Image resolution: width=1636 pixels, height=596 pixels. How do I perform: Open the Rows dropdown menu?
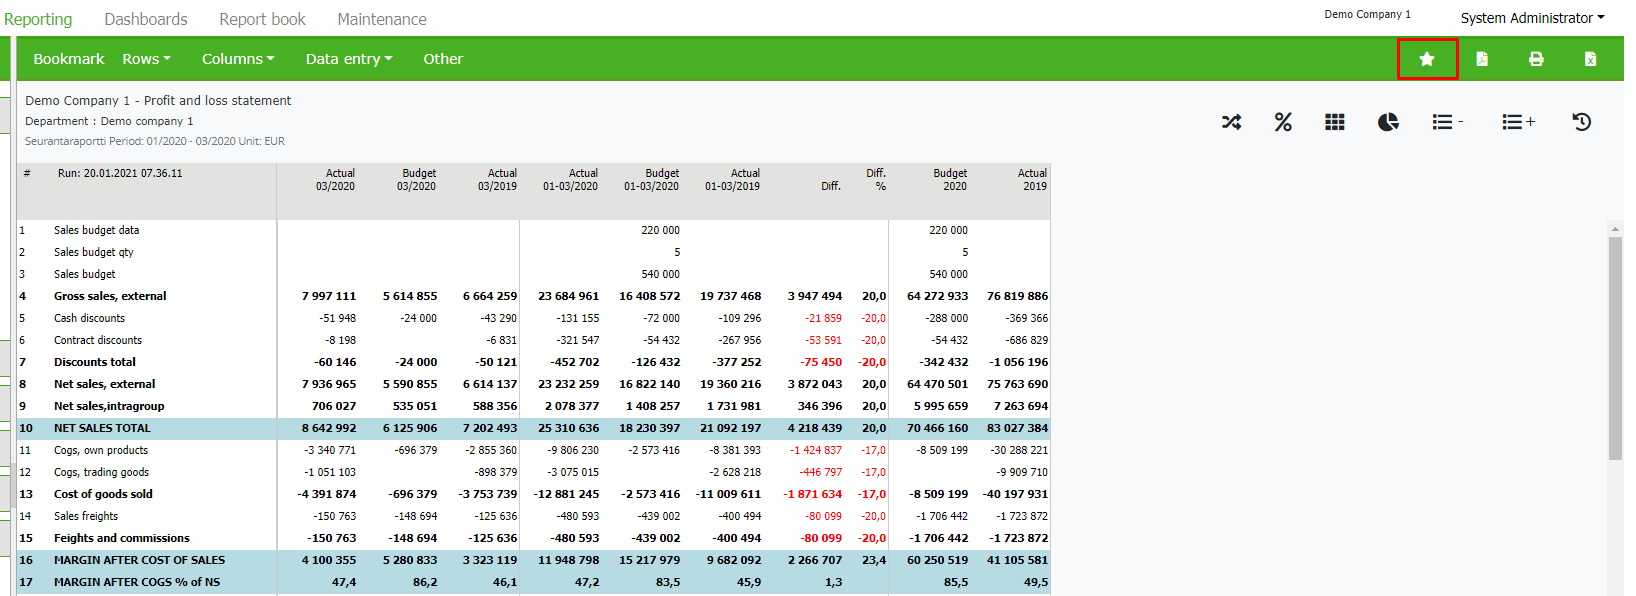click(x=146, y=59)
